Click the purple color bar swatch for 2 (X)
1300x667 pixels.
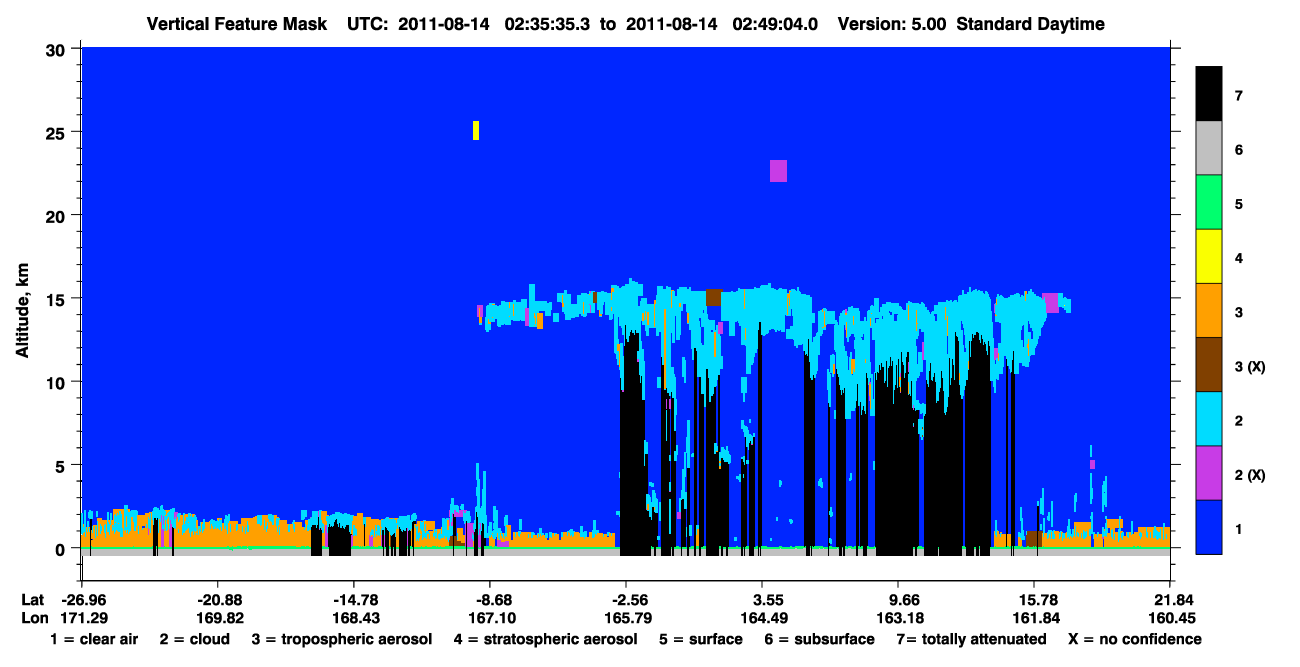point(1209,472)
